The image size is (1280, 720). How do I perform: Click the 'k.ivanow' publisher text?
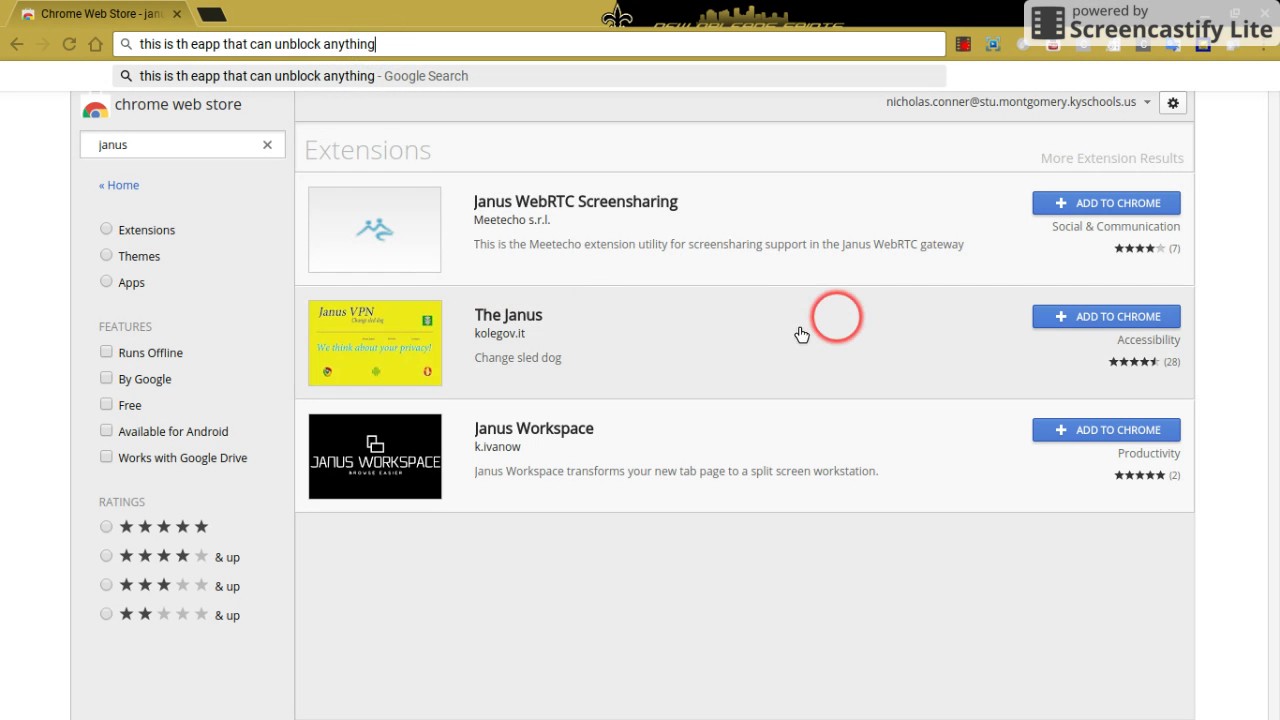(x=497, y=447)
